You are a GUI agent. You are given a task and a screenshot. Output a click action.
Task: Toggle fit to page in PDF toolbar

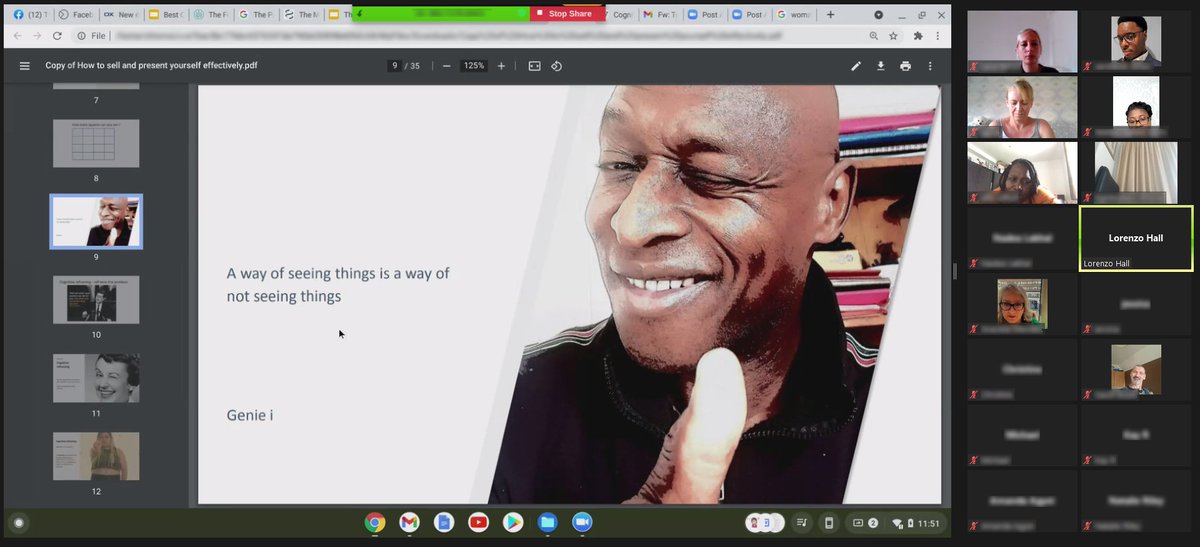point(534,66)
